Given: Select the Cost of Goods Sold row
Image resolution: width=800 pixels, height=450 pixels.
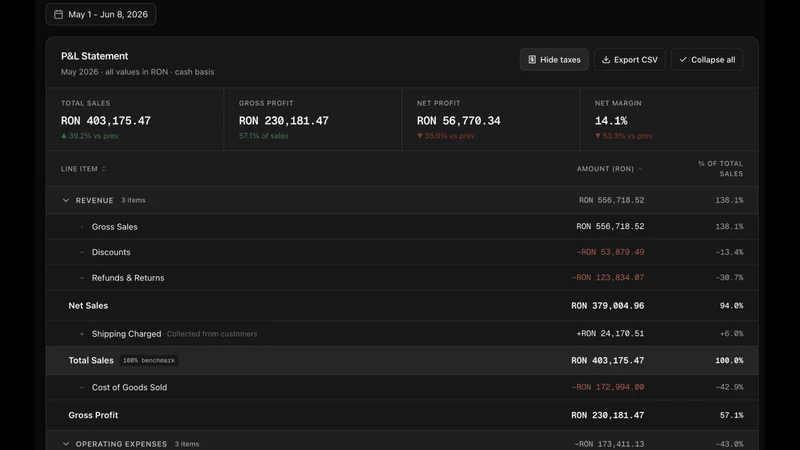Looking at the screenshot, I should click(402, 387).
